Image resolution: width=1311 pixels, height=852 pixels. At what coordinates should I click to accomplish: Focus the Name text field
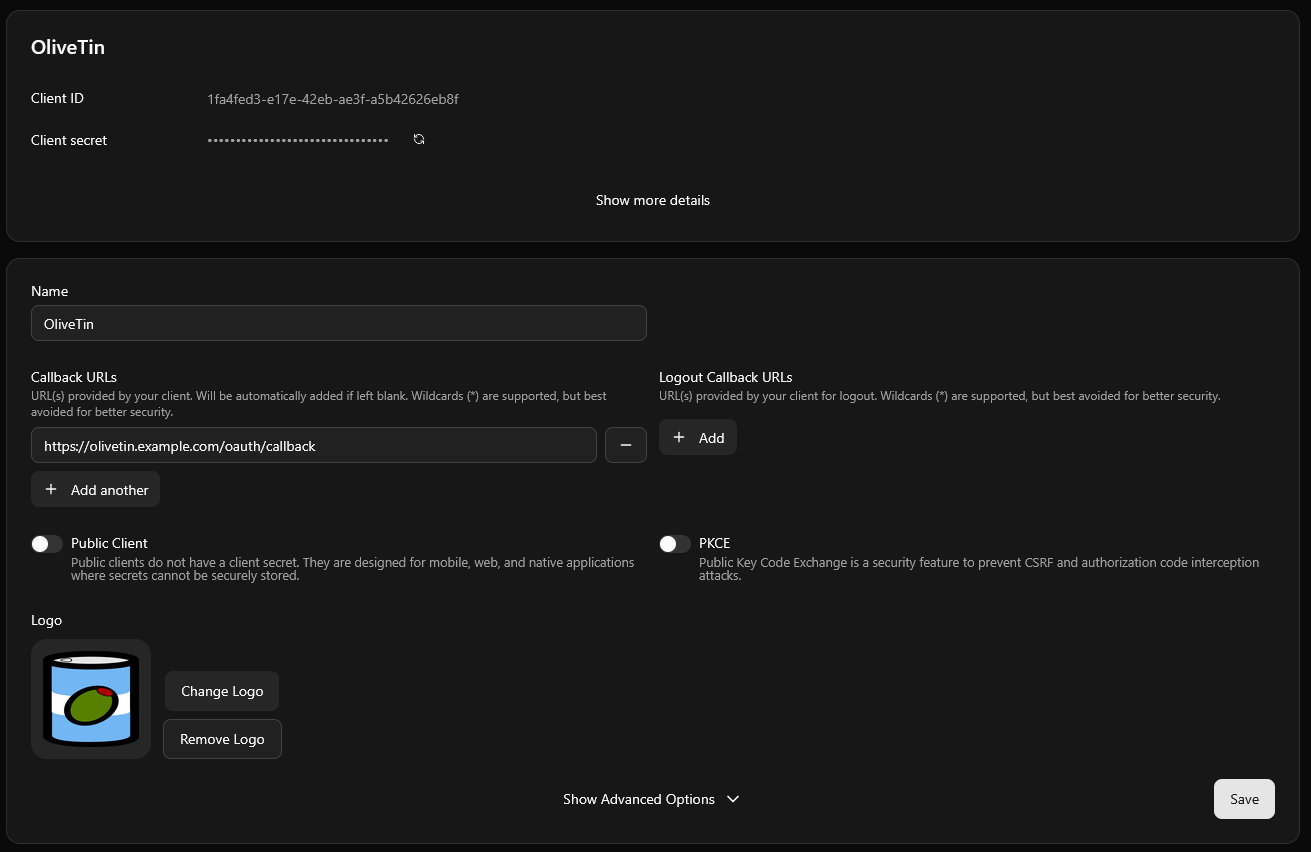[338, 323]
